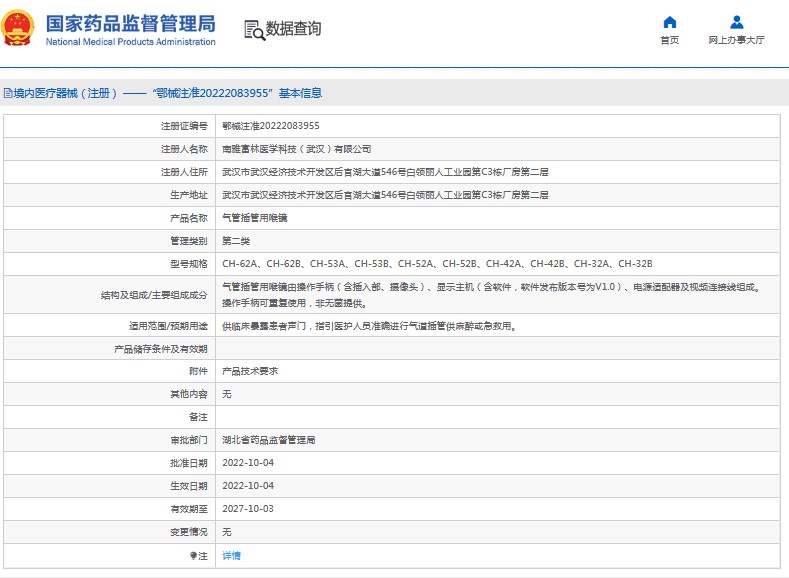789x578 pixels.
Task: Click the document icon before 境内医疗器械
Action: pos(7,93)
